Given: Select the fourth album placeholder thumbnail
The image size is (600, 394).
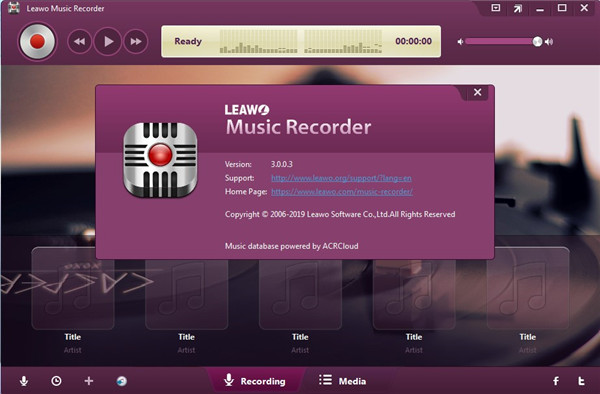Looking at the screenshot, I should click(414, 294).
